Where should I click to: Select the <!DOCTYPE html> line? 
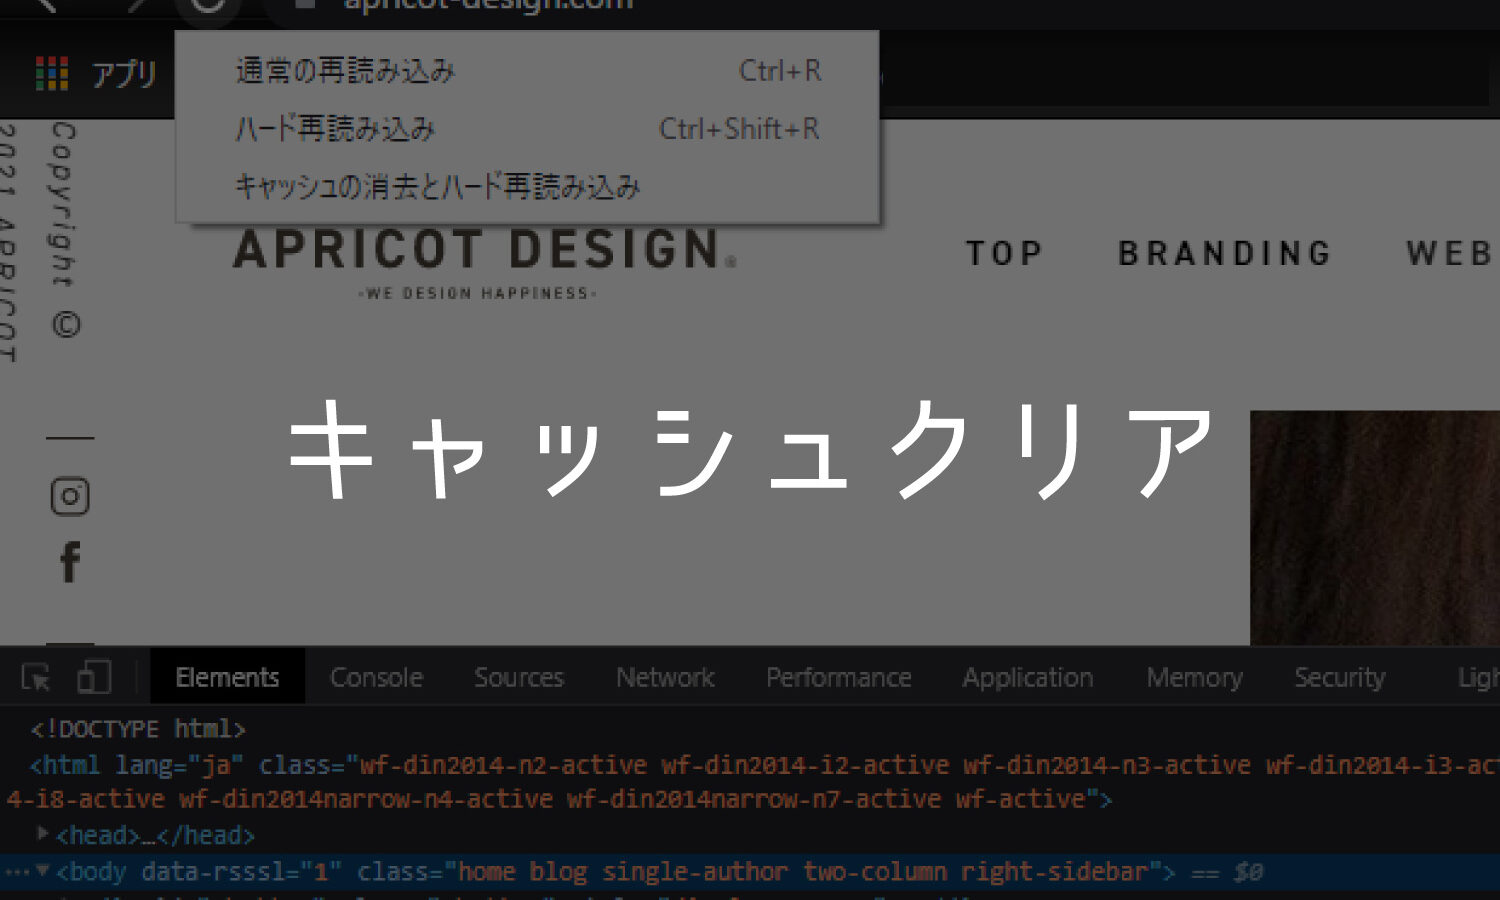[x=138, y=729]
